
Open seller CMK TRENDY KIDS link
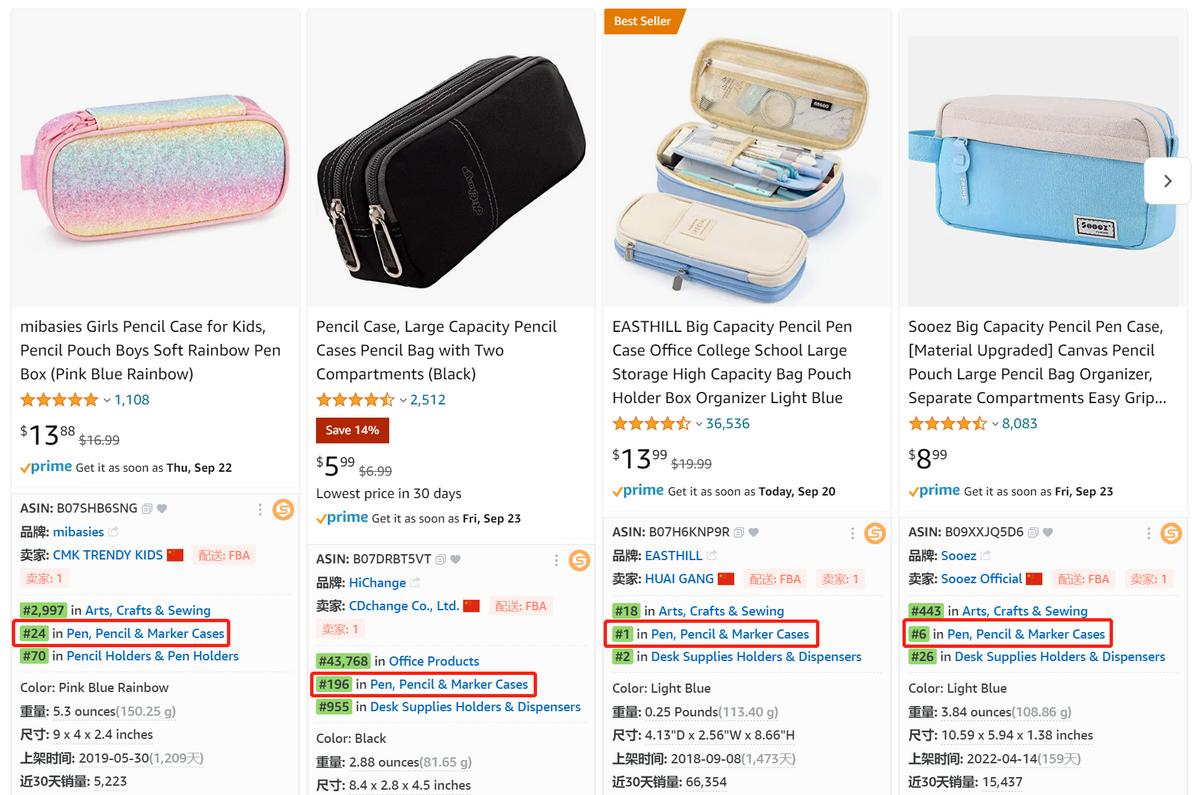pyautogui.click(x=107, y=555)
